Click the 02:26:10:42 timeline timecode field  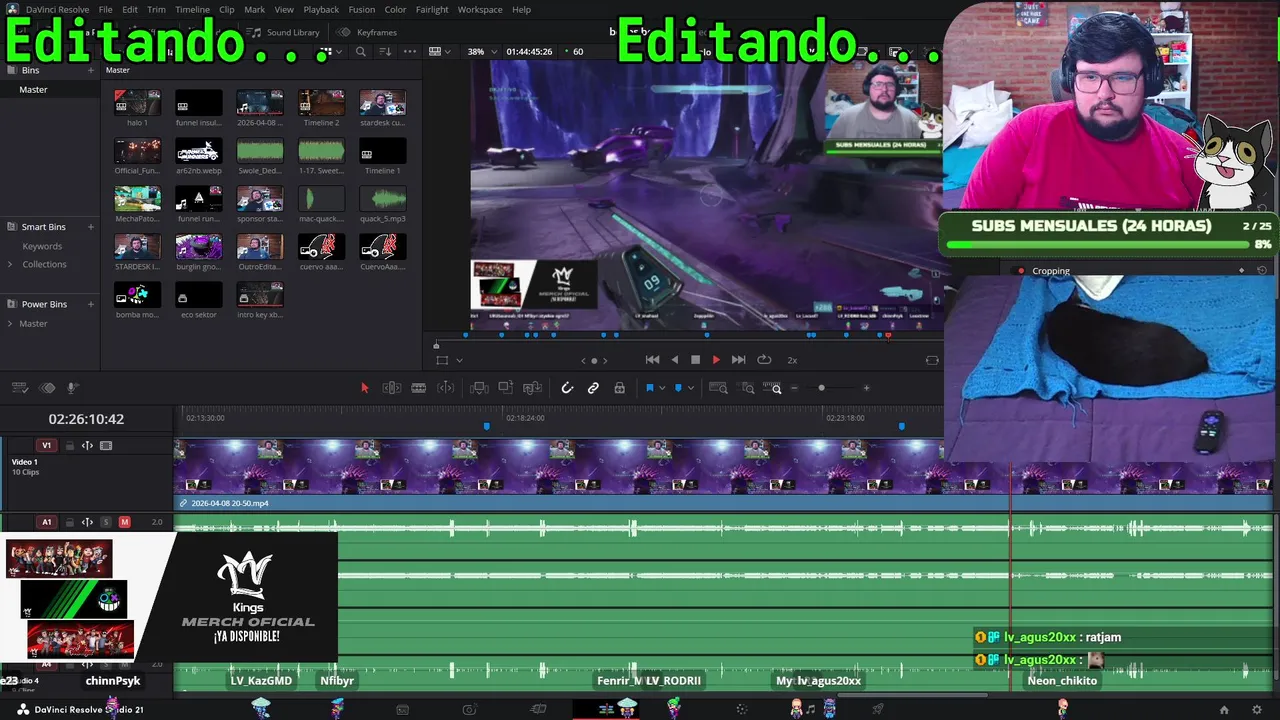coord(86,419)
